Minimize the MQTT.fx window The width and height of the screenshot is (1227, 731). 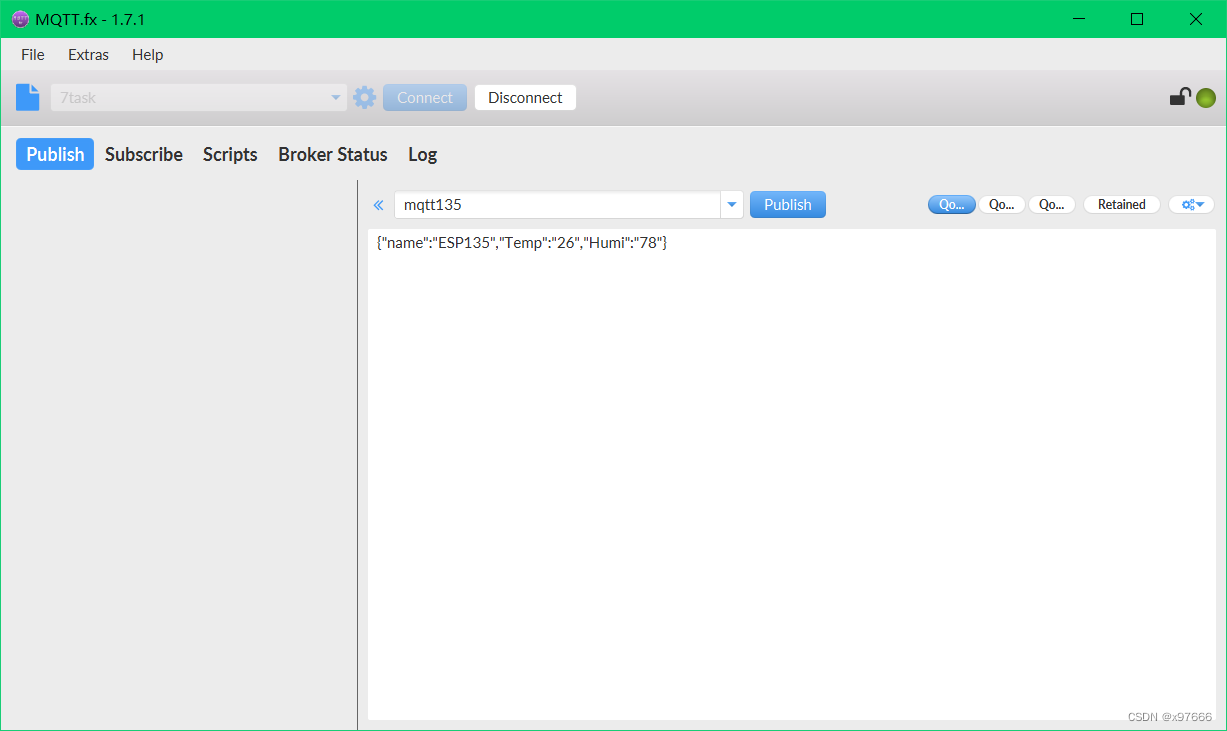click(1079, 19)
